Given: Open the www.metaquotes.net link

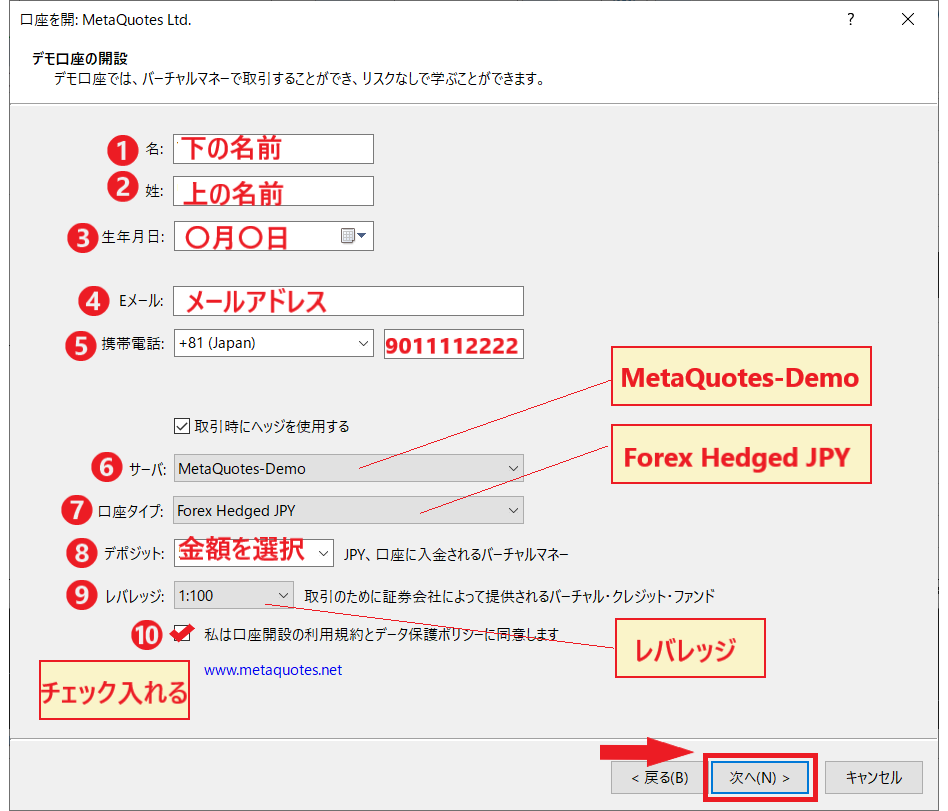Looking at the screenshot, I should tap(273, 670).
